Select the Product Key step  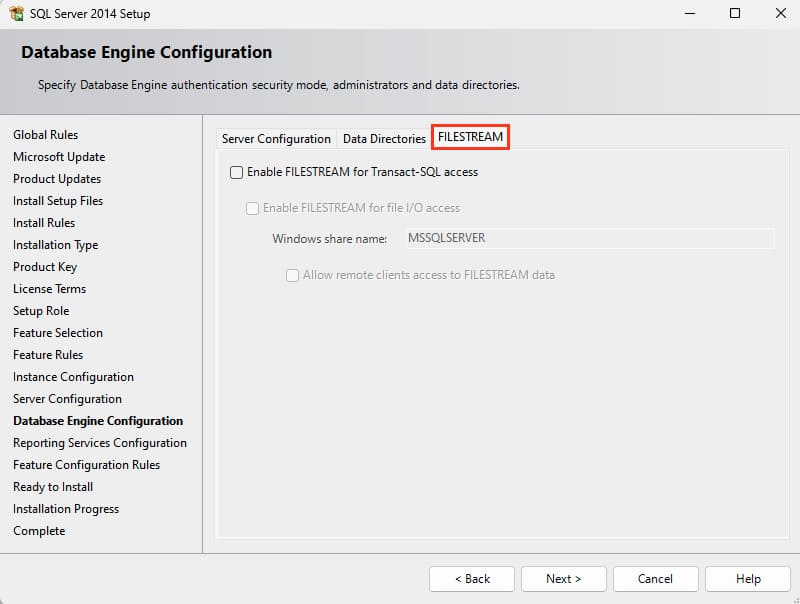point(45,267)
